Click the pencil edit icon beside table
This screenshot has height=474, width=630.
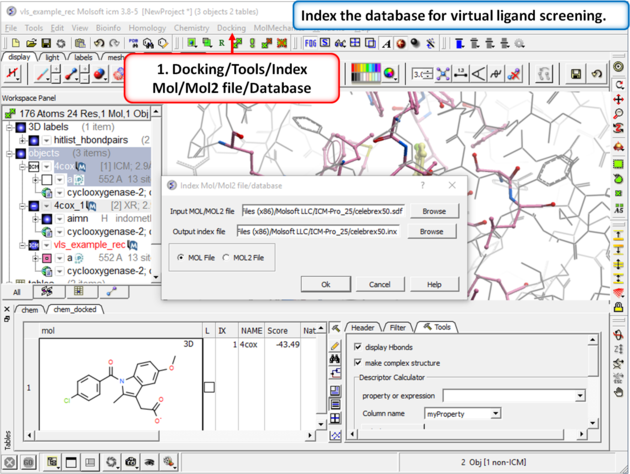pyautogui.click(x=336, y=346)
